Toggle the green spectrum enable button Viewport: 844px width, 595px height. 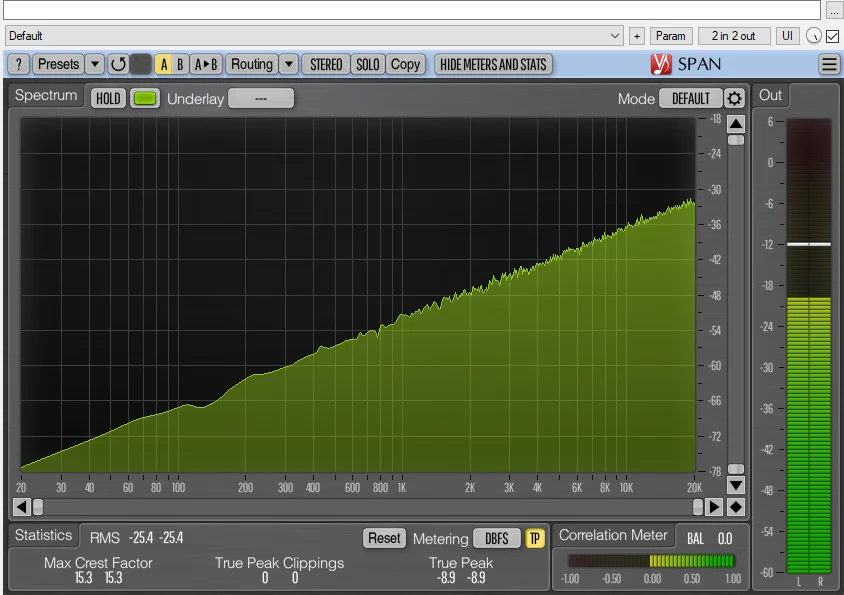click(145, 98)
